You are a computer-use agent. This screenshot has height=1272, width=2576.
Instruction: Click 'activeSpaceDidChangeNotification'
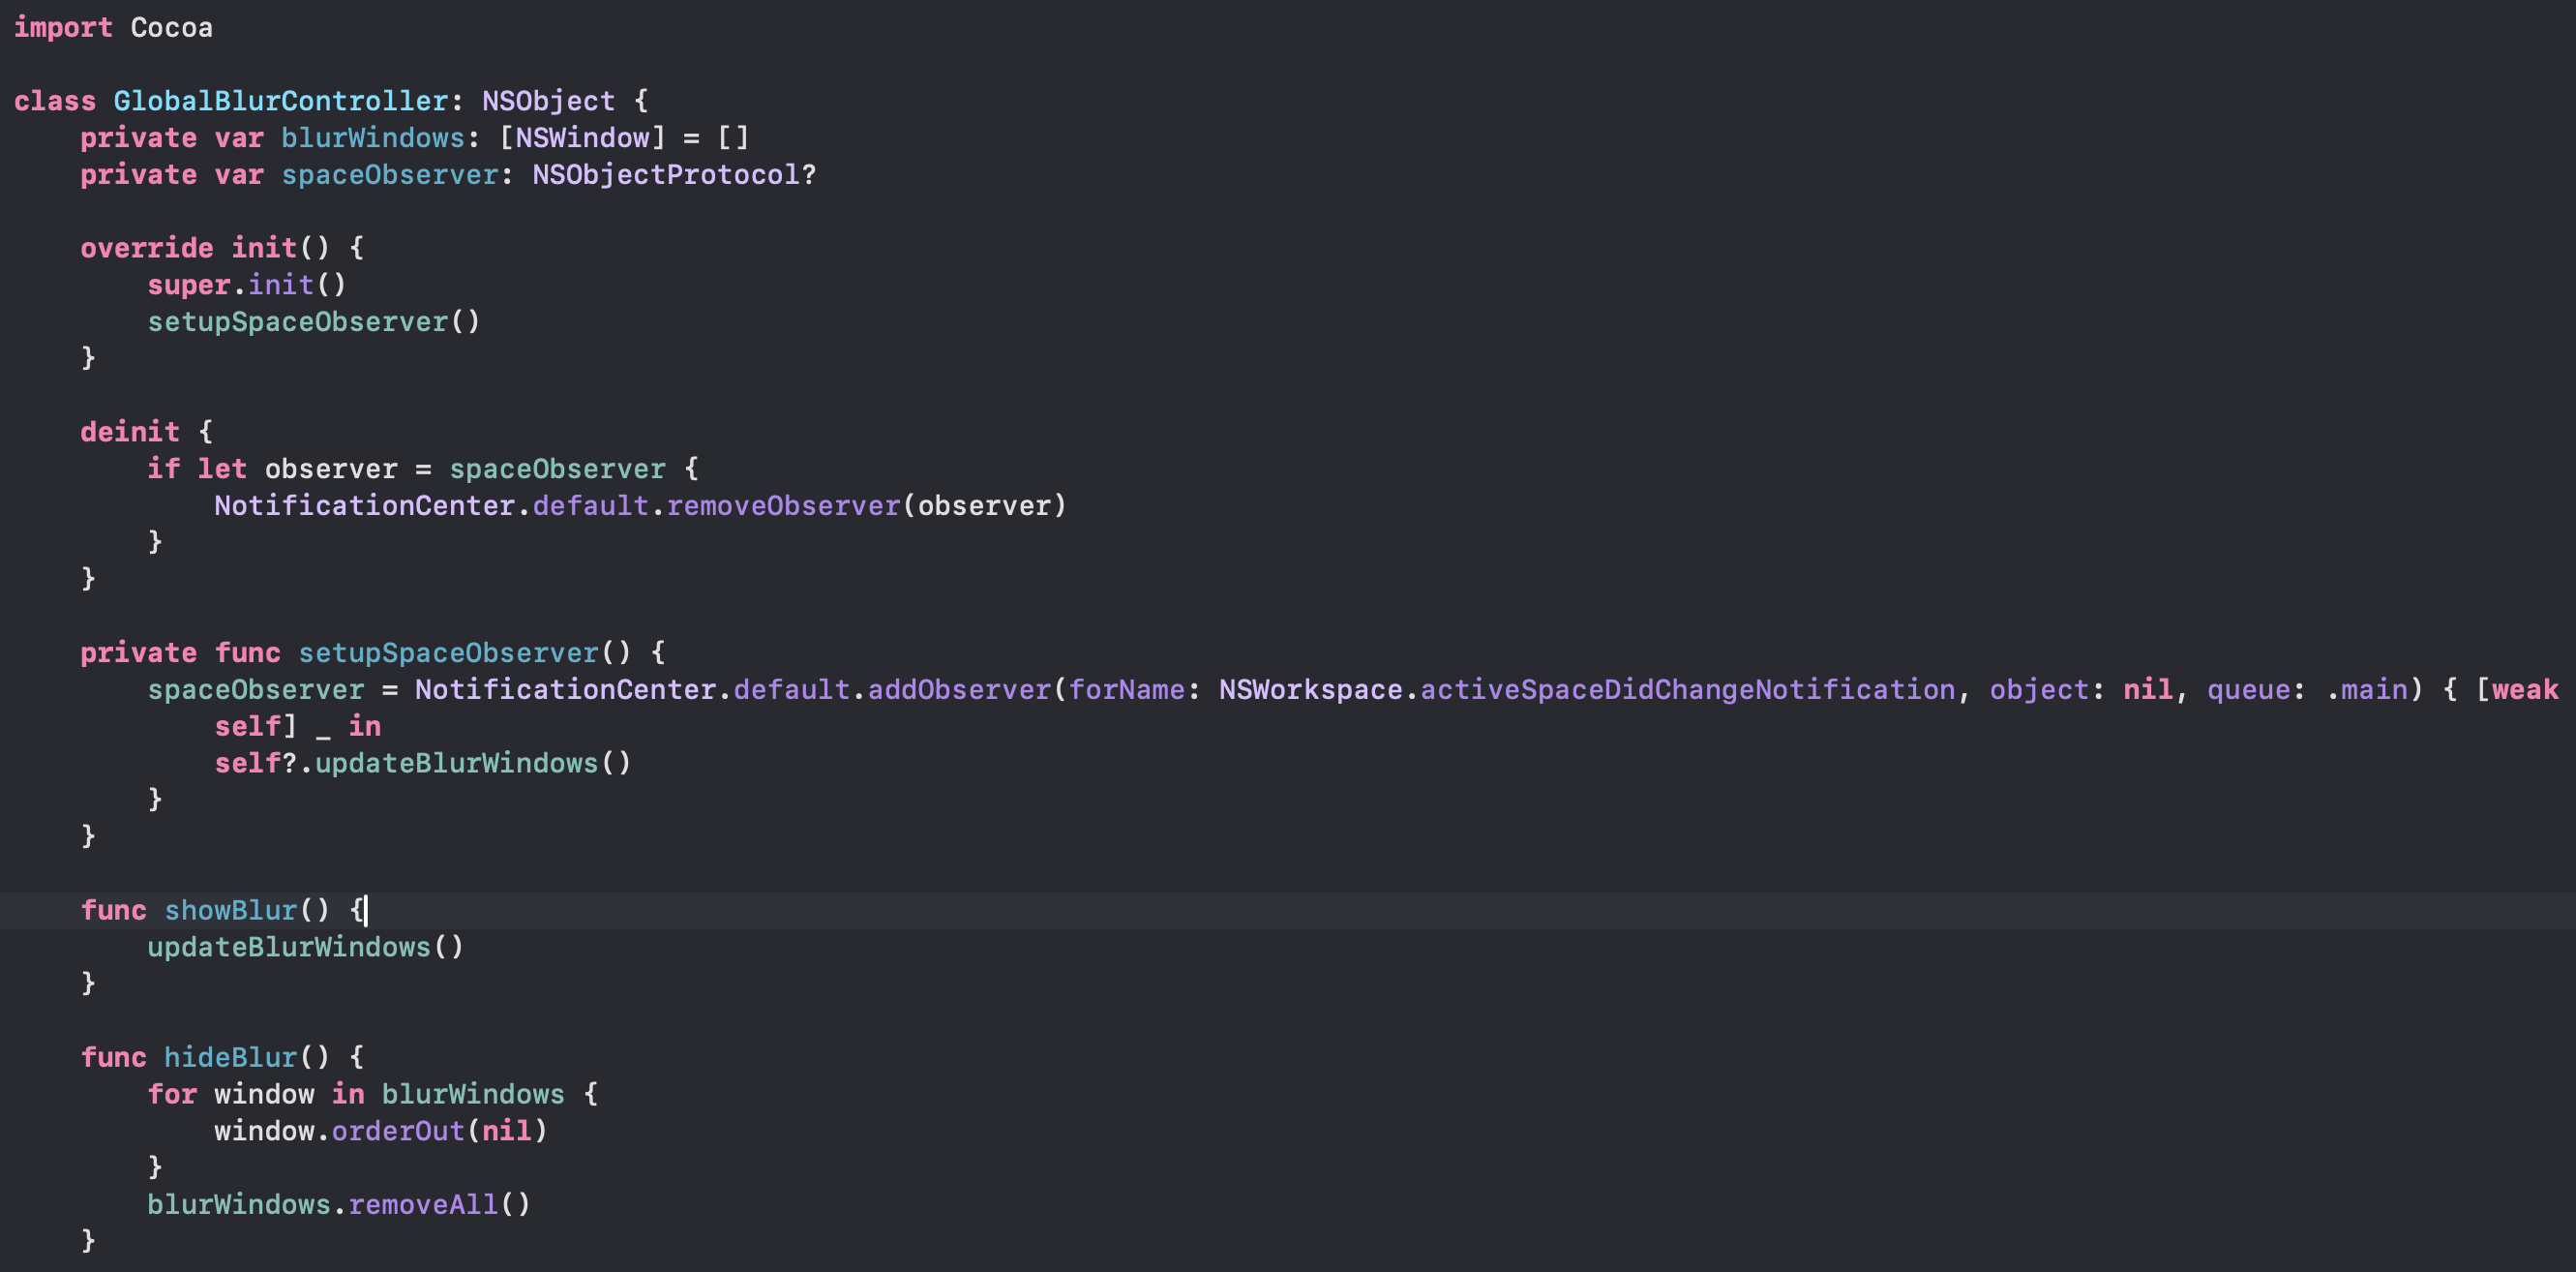click(x=1688, y=690)
